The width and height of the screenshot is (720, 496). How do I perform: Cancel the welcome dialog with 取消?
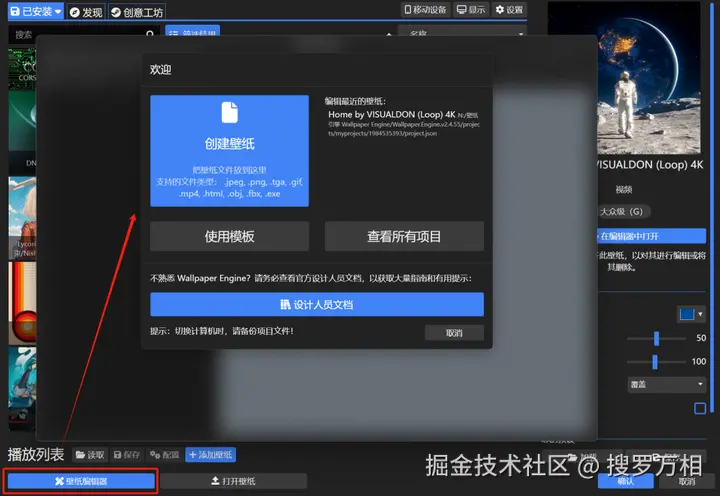point(454,333)
